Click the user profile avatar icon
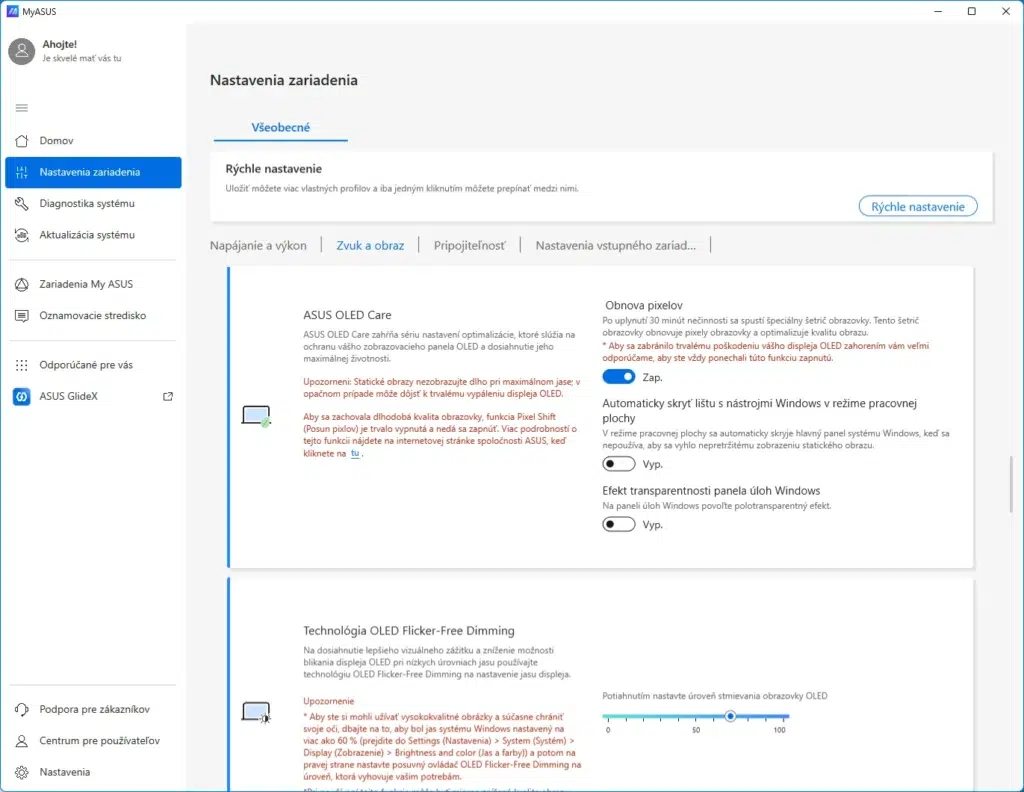 [x=22, y=51]
